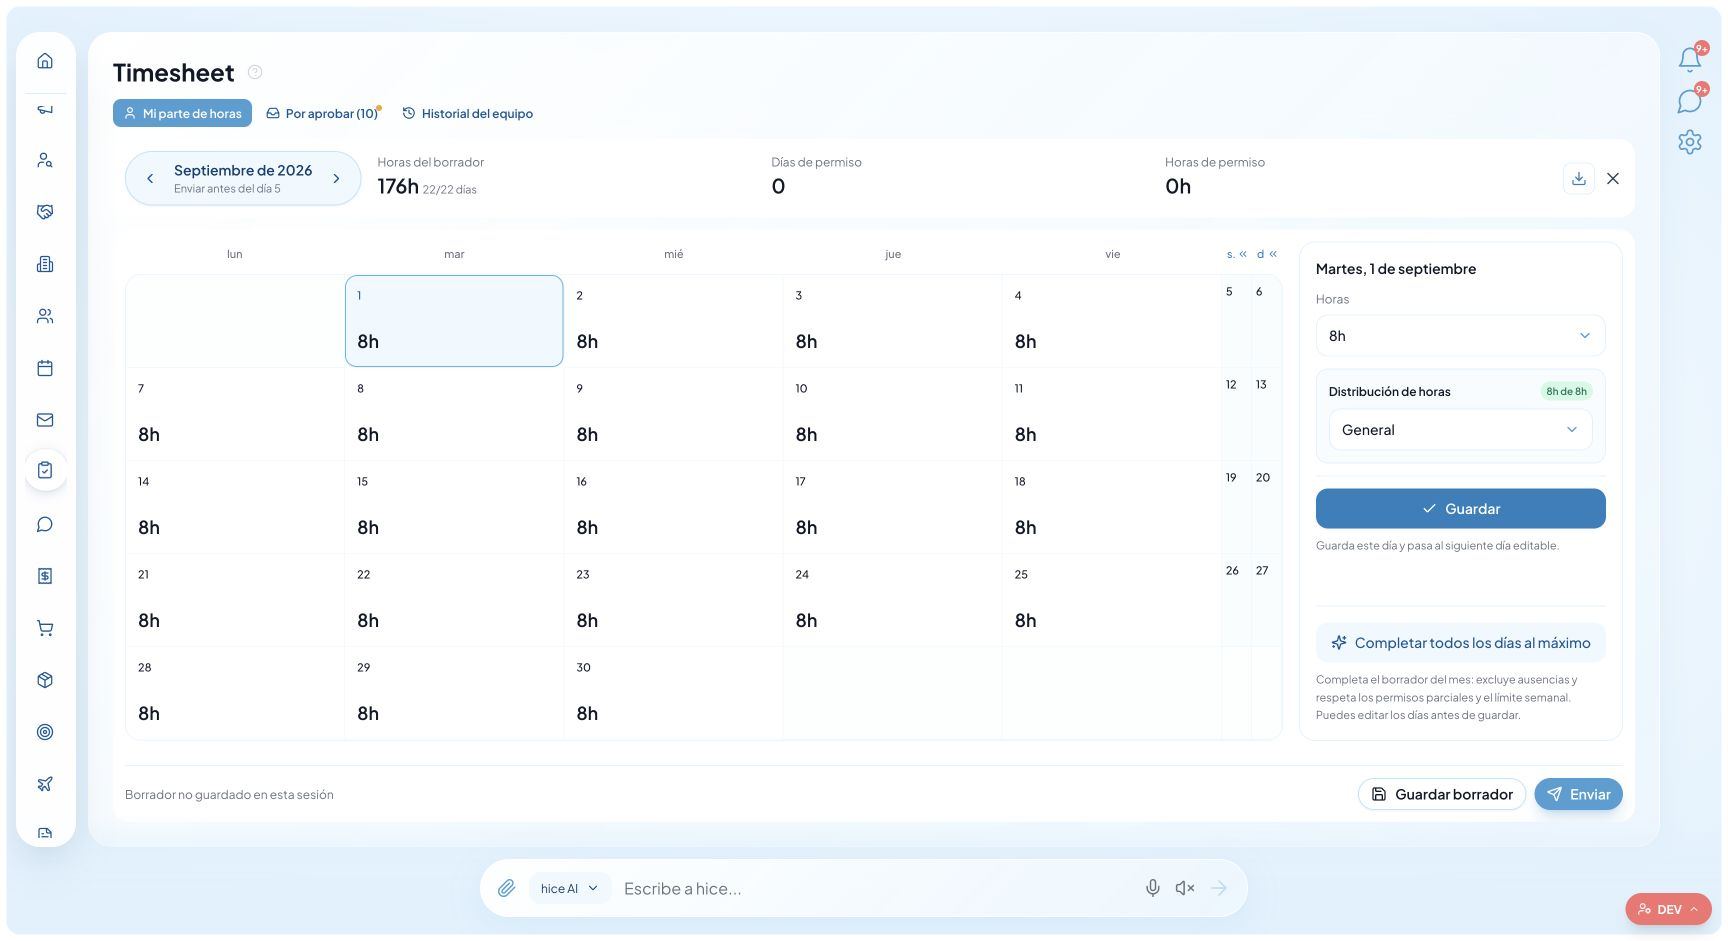Switch to Por aprobar (10) tab

[x=323, y=113]
